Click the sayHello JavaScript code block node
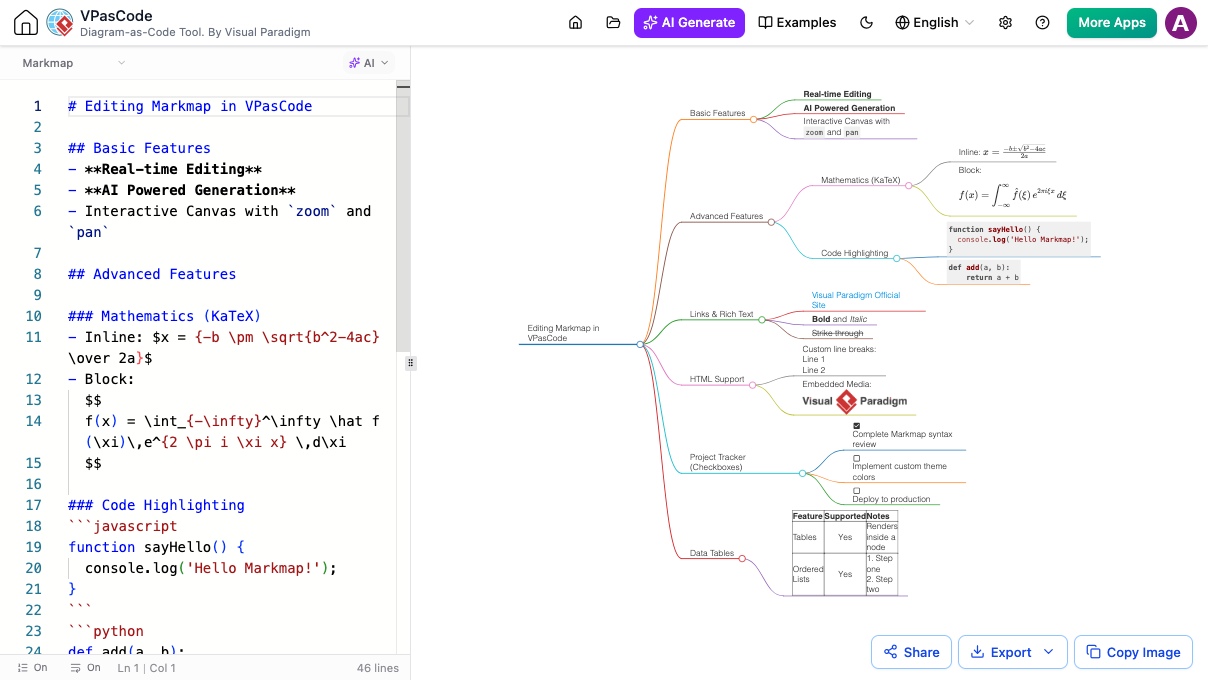This screenshot has width=1208, height=680. [x=1018, y=240]
